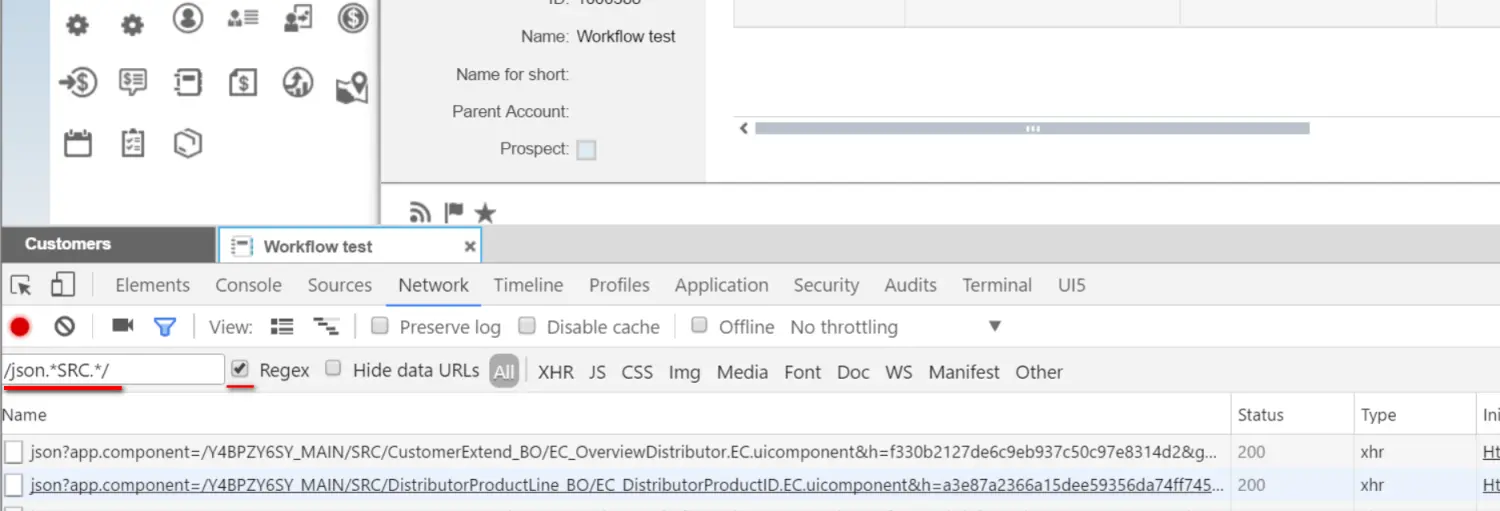Open the Elements panel tab

tap(152, 285)
